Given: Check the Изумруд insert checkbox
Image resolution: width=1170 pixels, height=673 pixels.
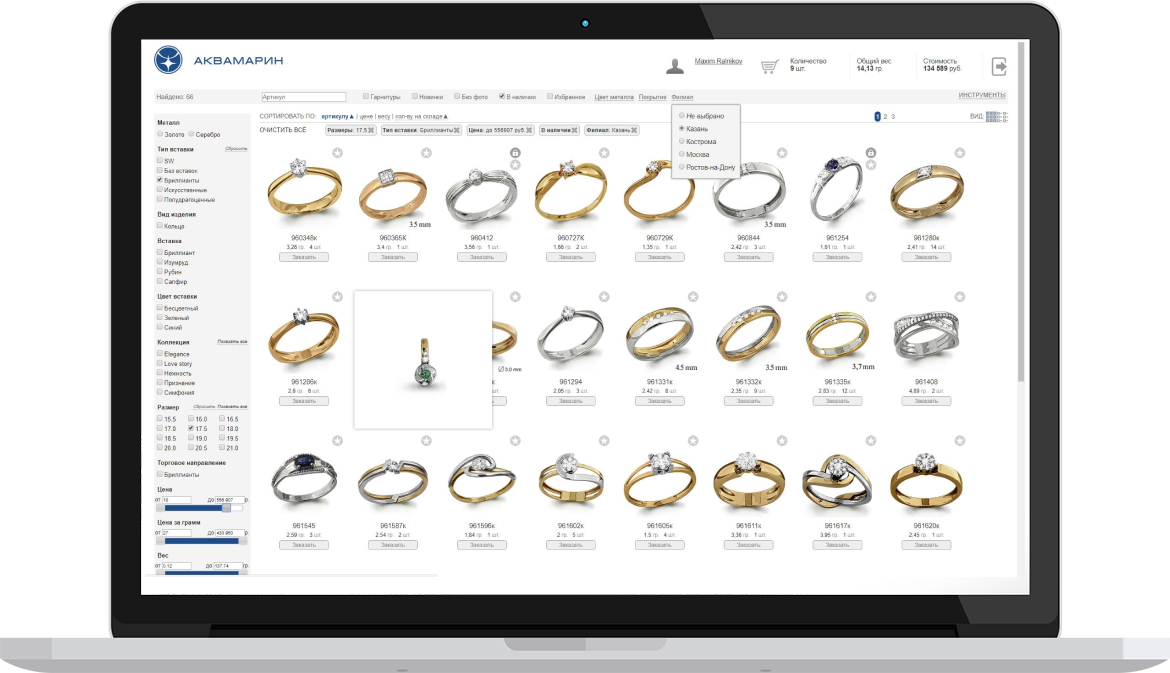Looking at the screenshot, I should coord(160,262).
